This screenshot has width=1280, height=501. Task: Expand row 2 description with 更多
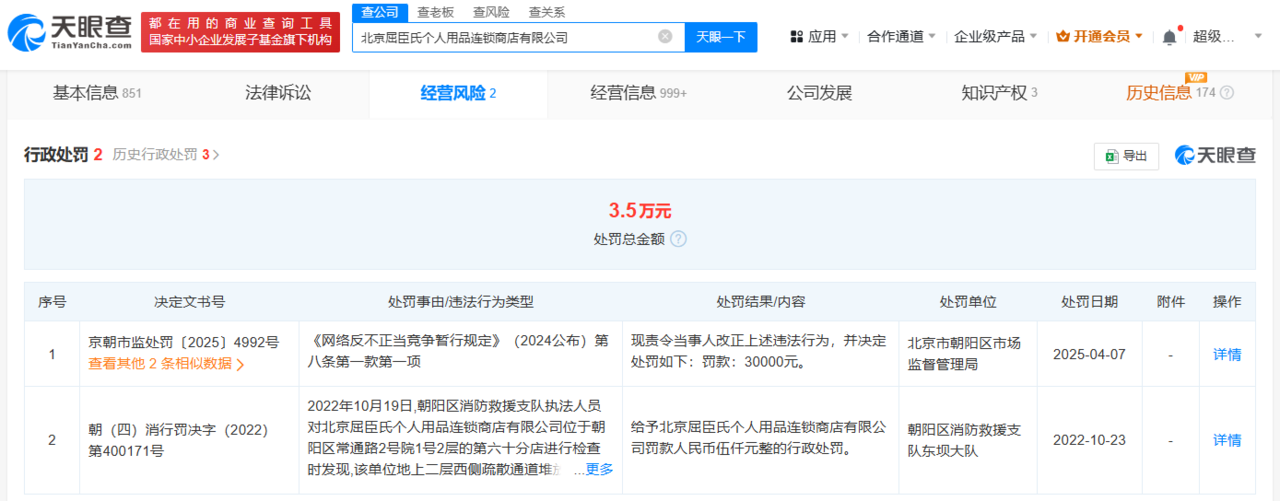tap(599, 469)
